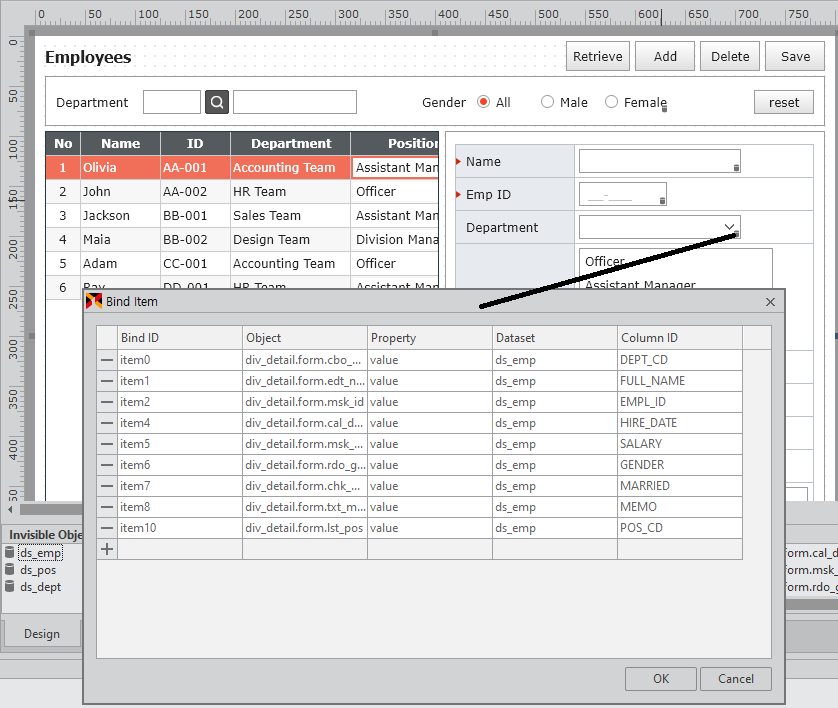Click the Retrieve button
Screen dimensions: 838x708
click(597, 57)
